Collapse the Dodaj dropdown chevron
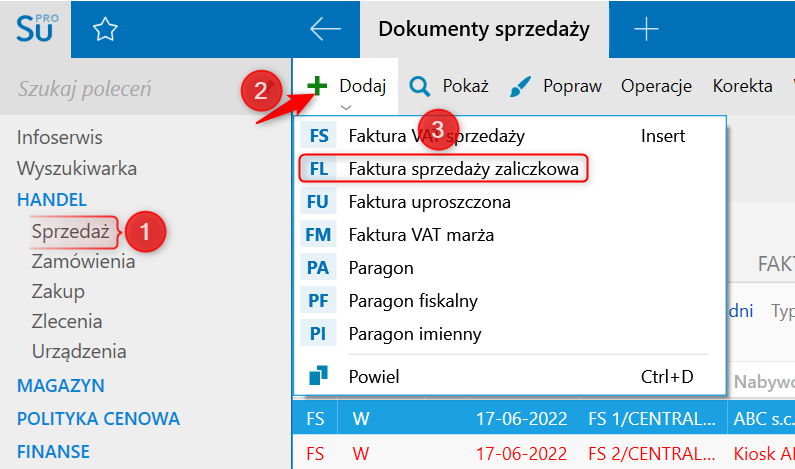This screenshot has height=469, width=795. 346,107
